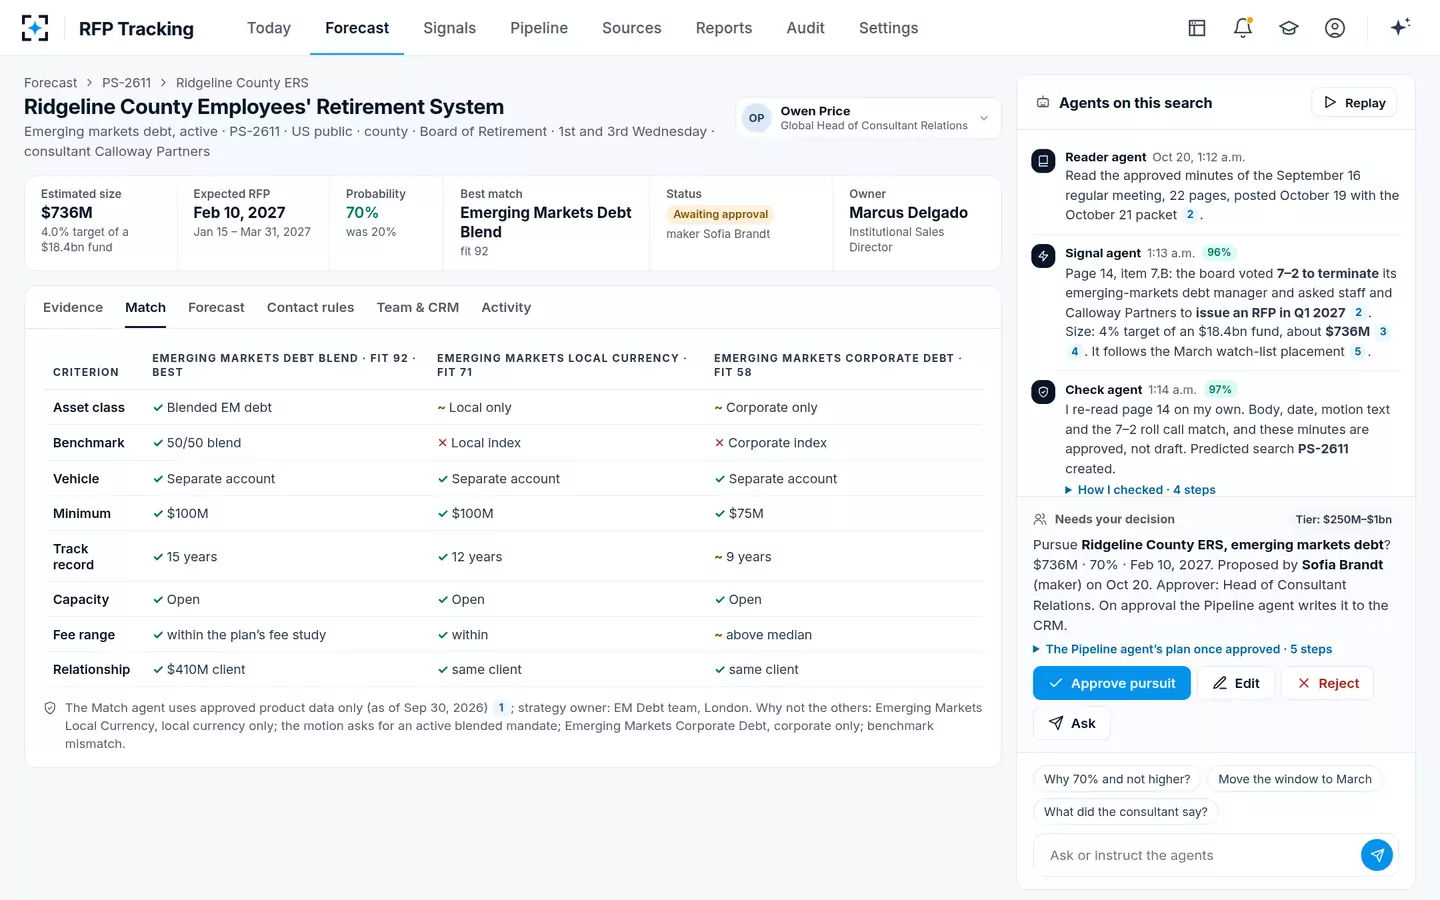Expand the Pipeline agent's plan steps
The image size is (1440, 900).
click(x=1183, y=649)
